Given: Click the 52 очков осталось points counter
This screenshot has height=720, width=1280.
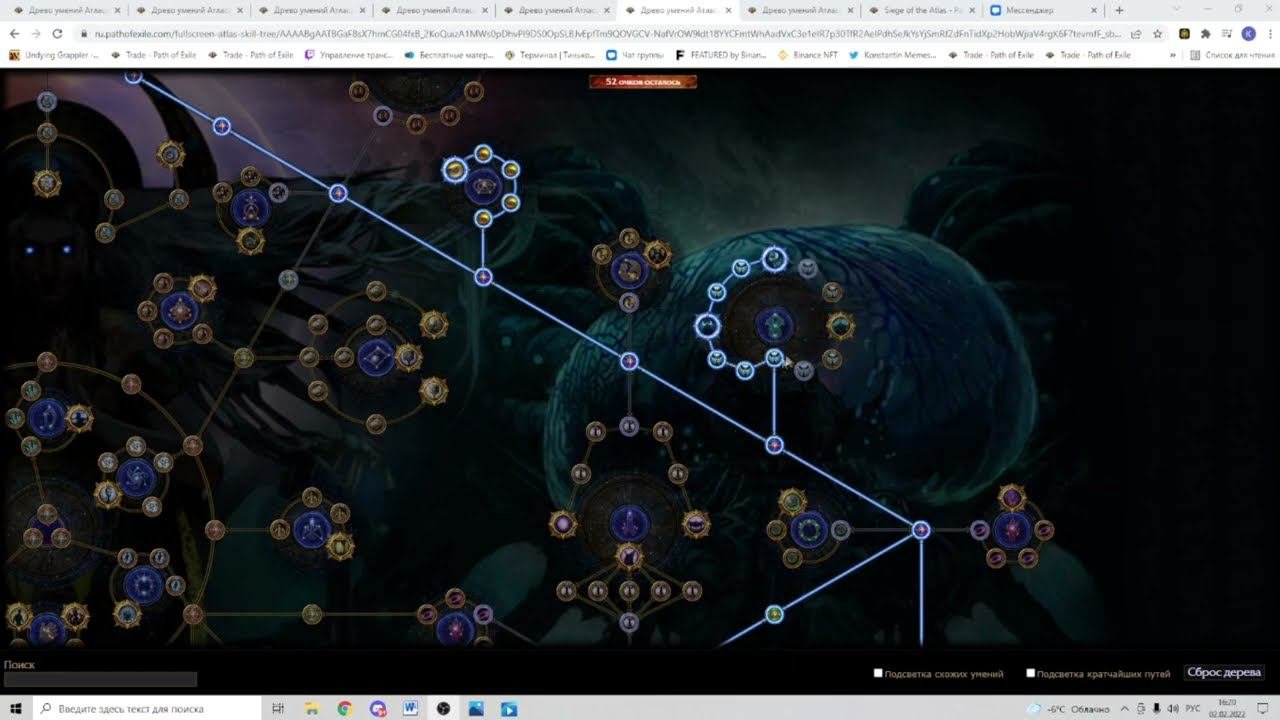Looking at the screenshot, I should coord(643,81).
